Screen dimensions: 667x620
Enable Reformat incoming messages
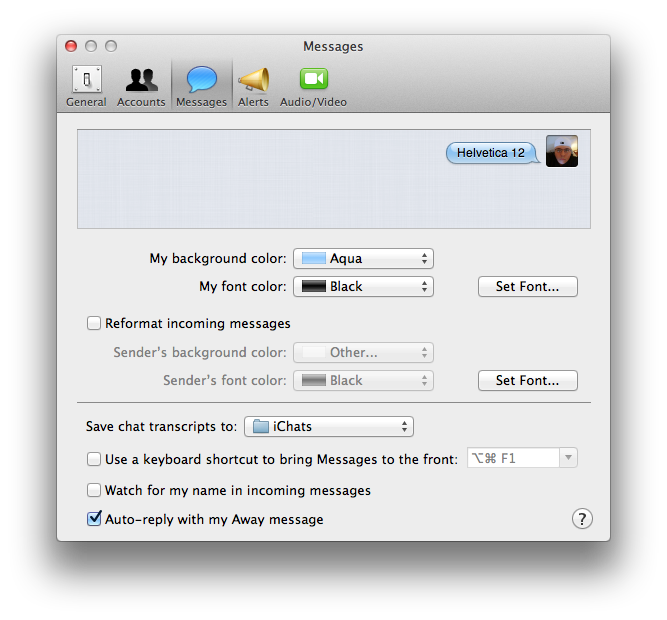point(94,323)
